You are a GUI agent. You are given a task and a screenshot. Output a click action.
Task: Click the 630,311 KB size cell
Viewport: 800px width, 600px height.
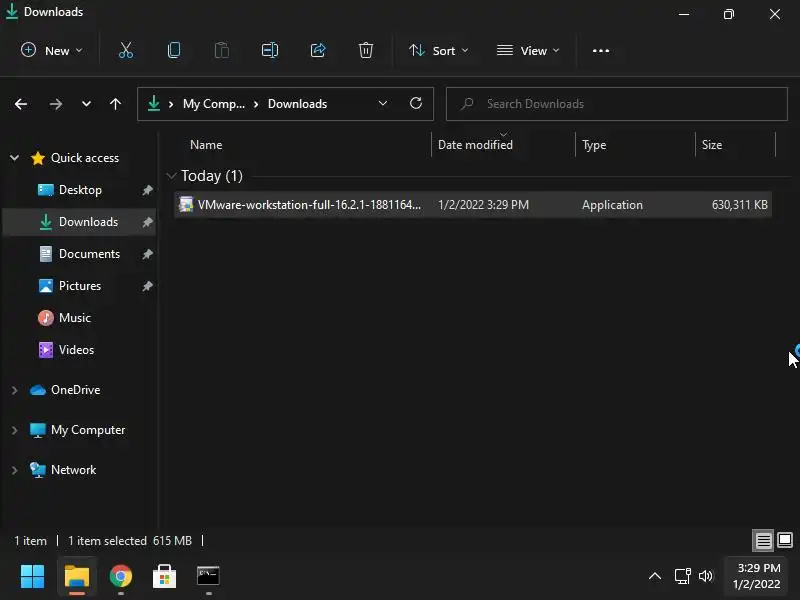point(739,205)
